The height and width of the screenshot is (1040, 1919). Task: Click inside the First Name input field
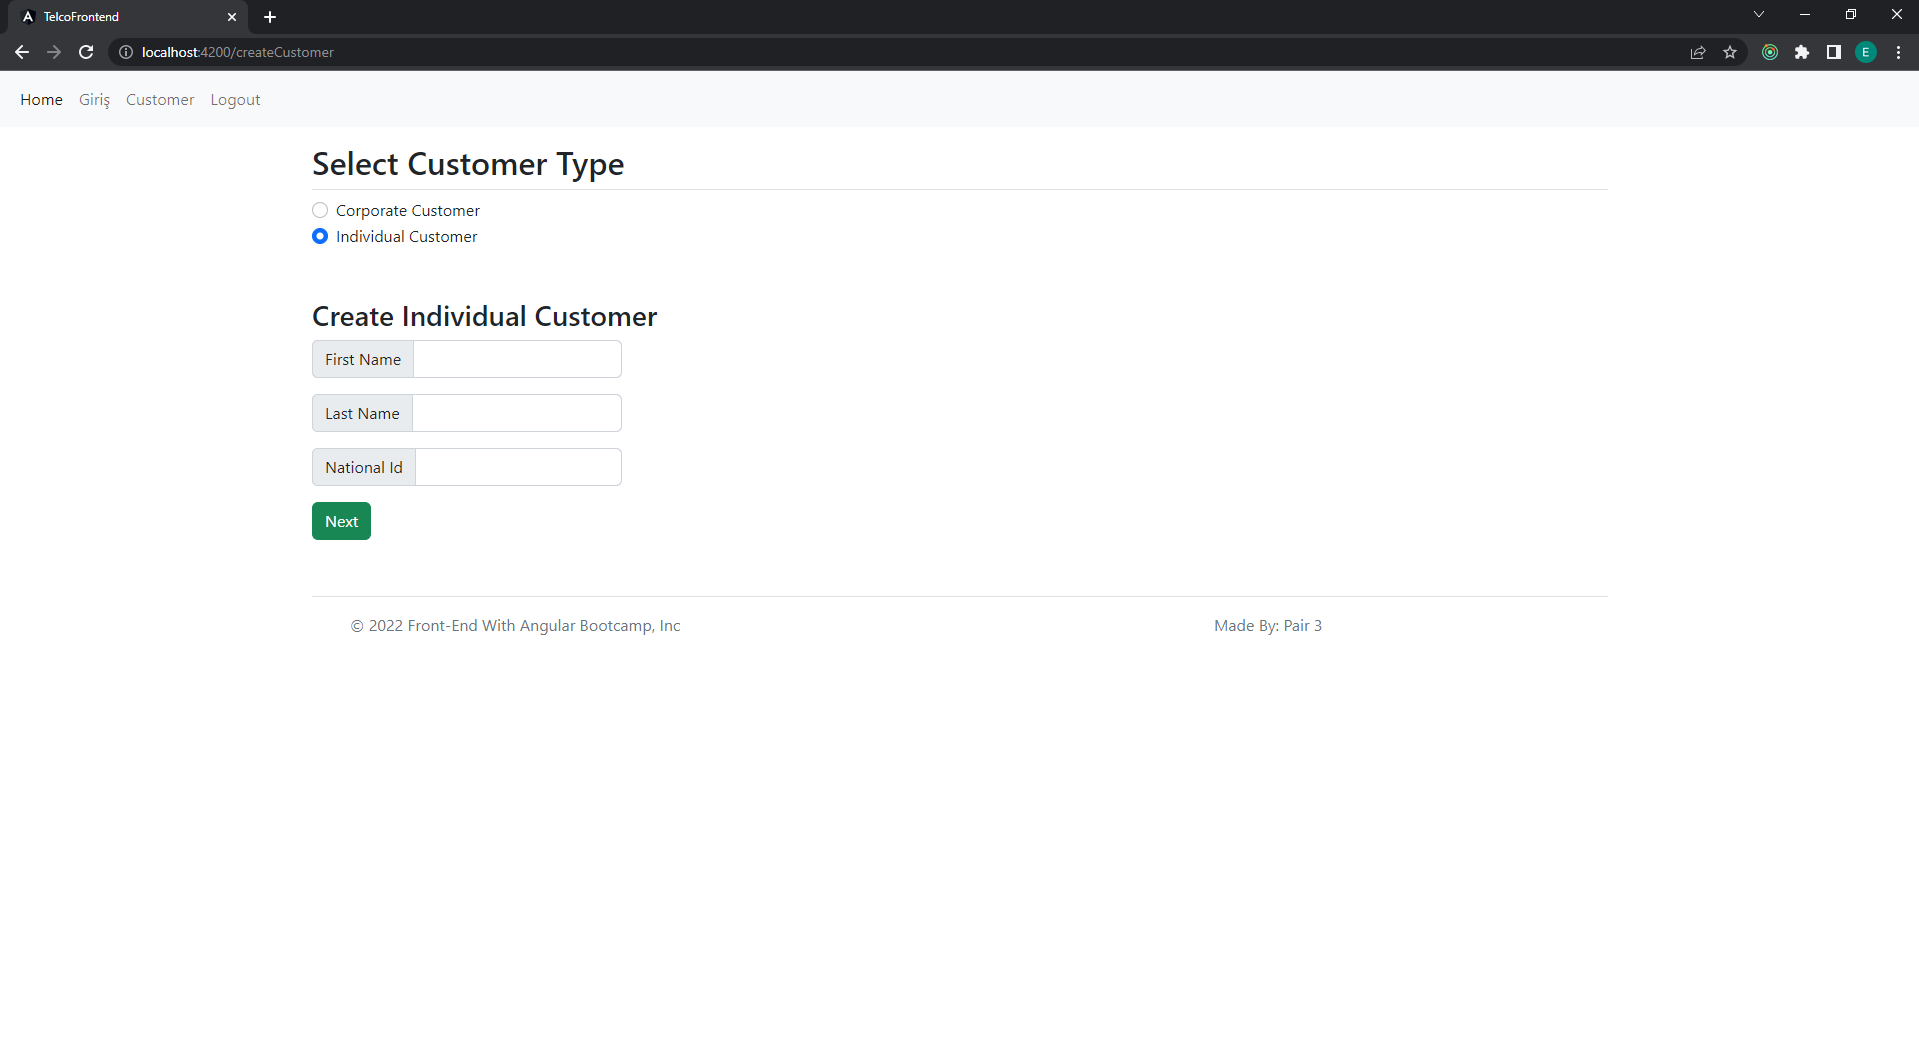click(x=517, y=359)
